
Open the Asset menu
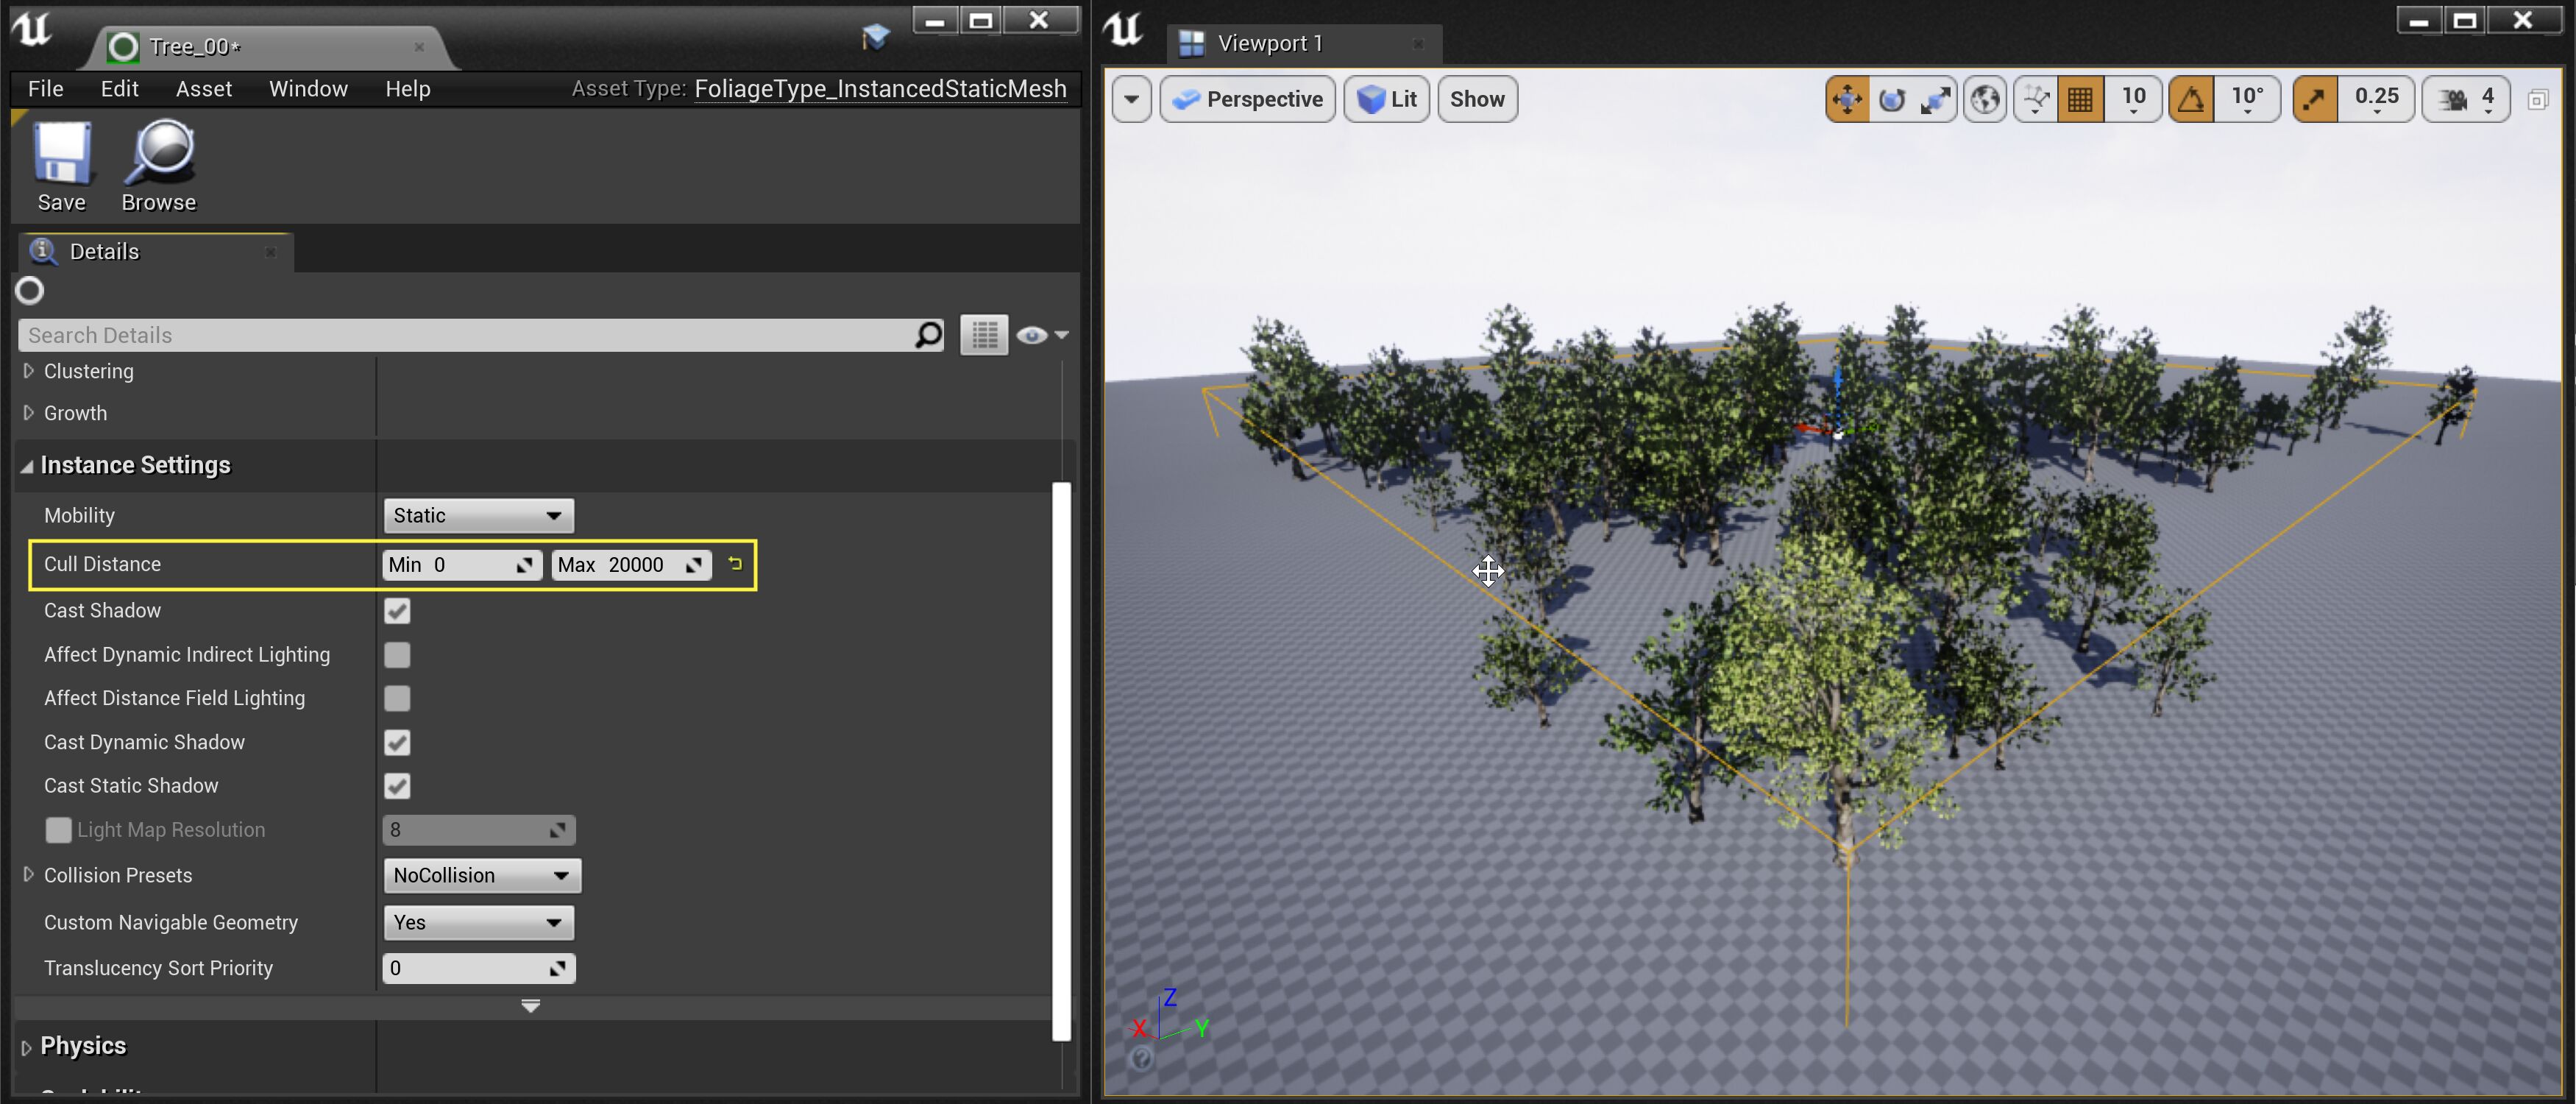(204, 89)
